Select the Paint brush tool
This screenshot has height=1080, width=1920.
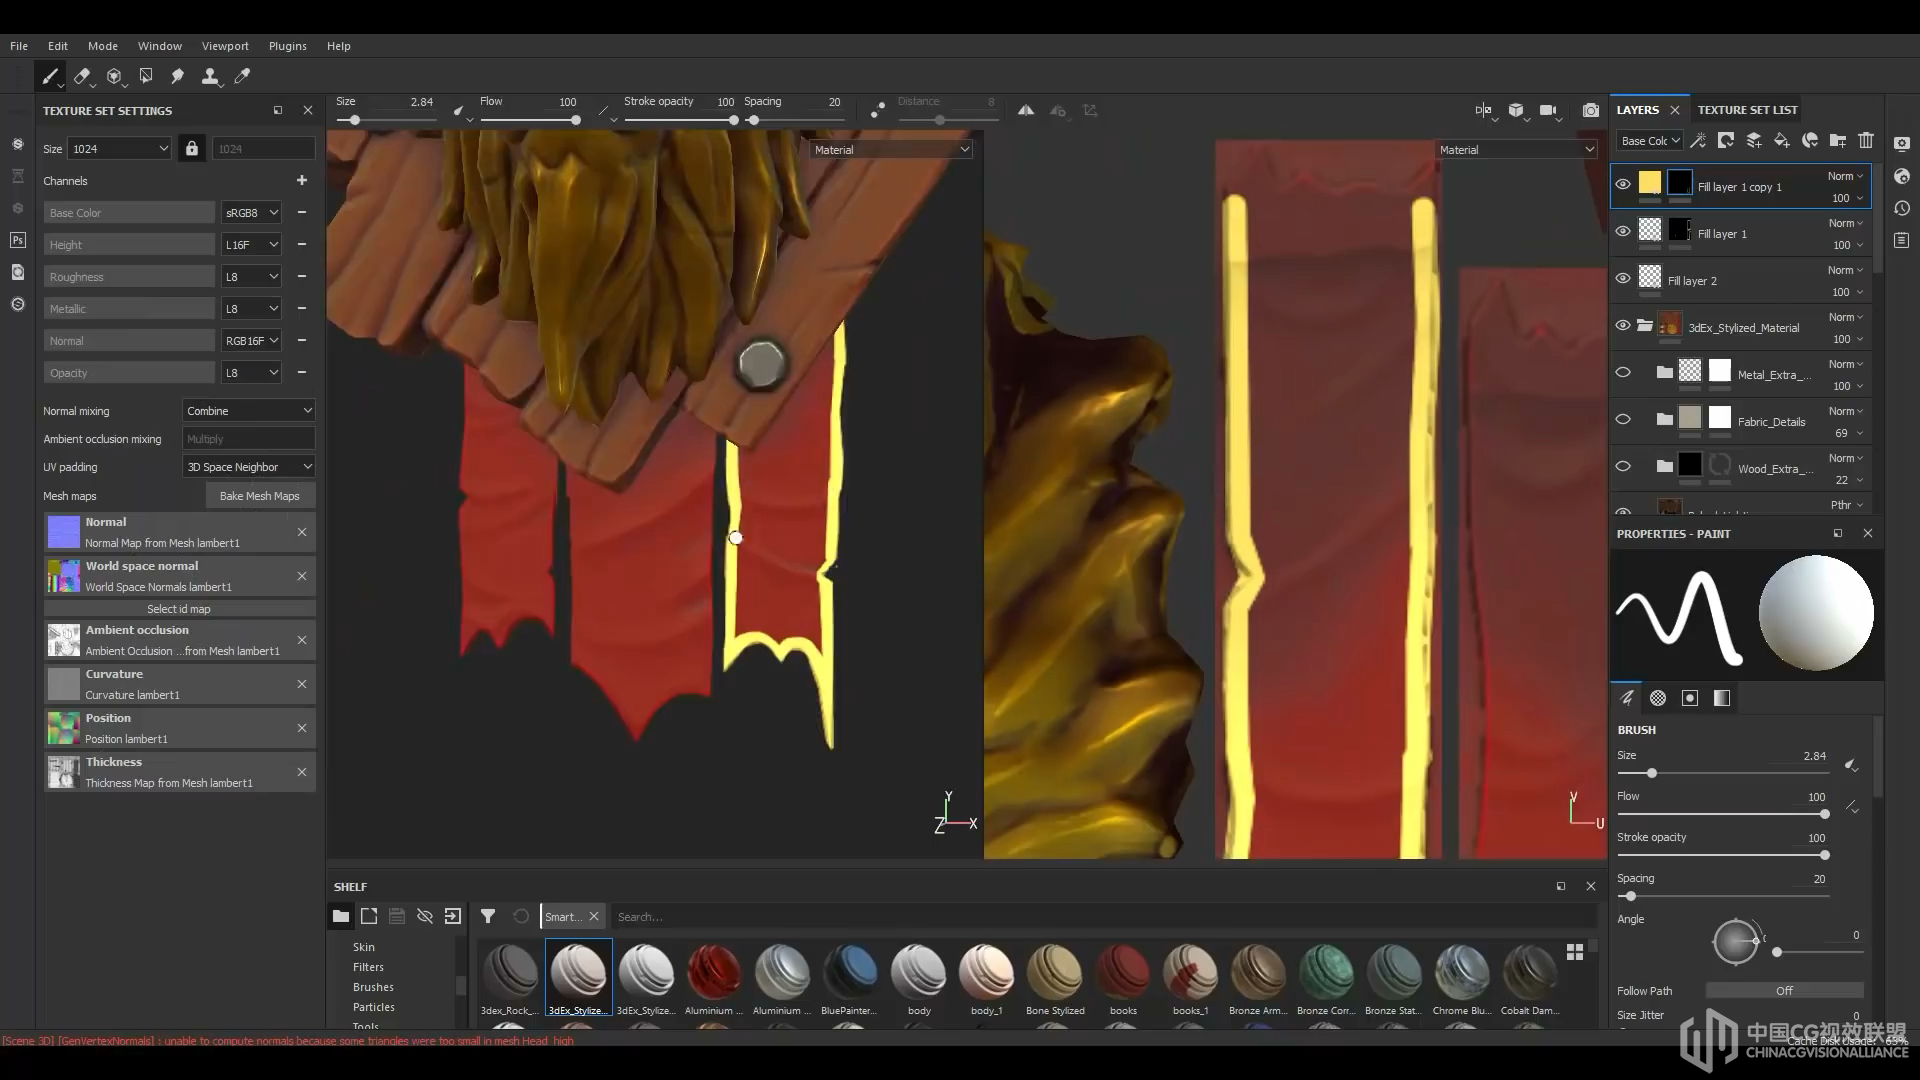pyautogui.click(x=50, y=76)
